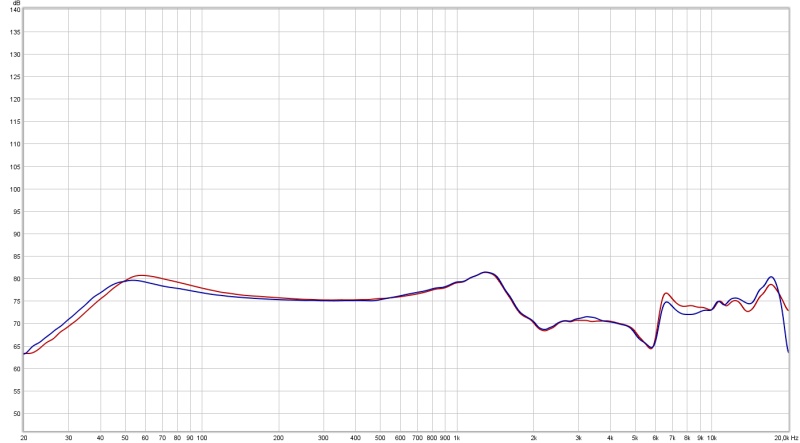
Task: Click the 2k frequency axis label
Action: point(534,438)
